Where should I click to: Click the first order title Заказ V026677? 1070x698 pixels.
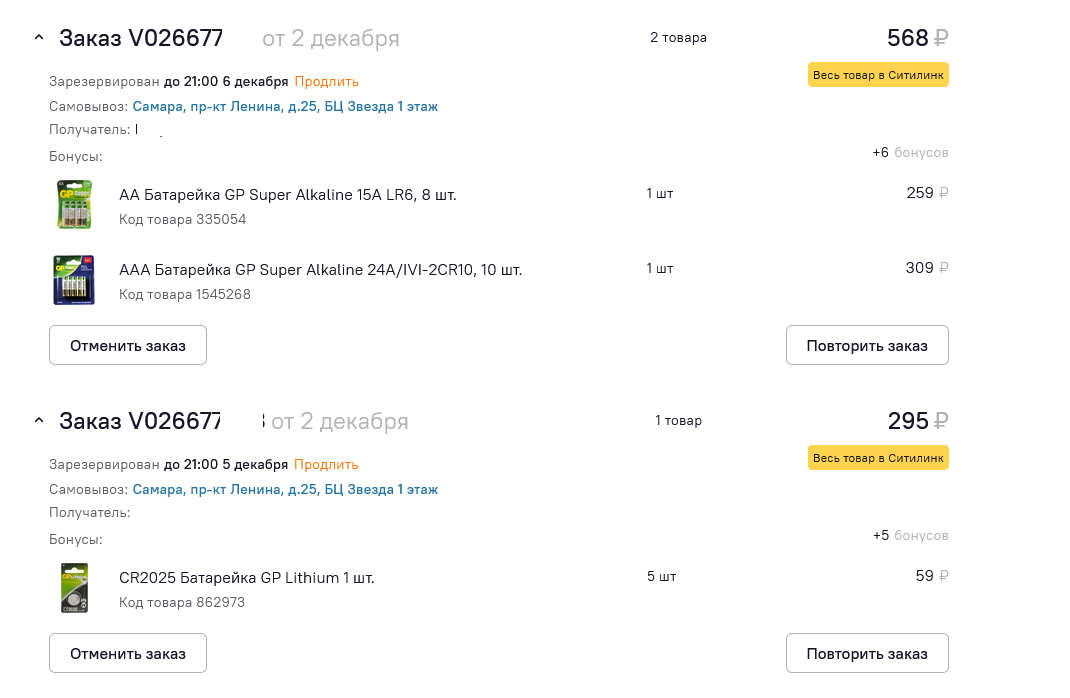click(x=141, y=38)
